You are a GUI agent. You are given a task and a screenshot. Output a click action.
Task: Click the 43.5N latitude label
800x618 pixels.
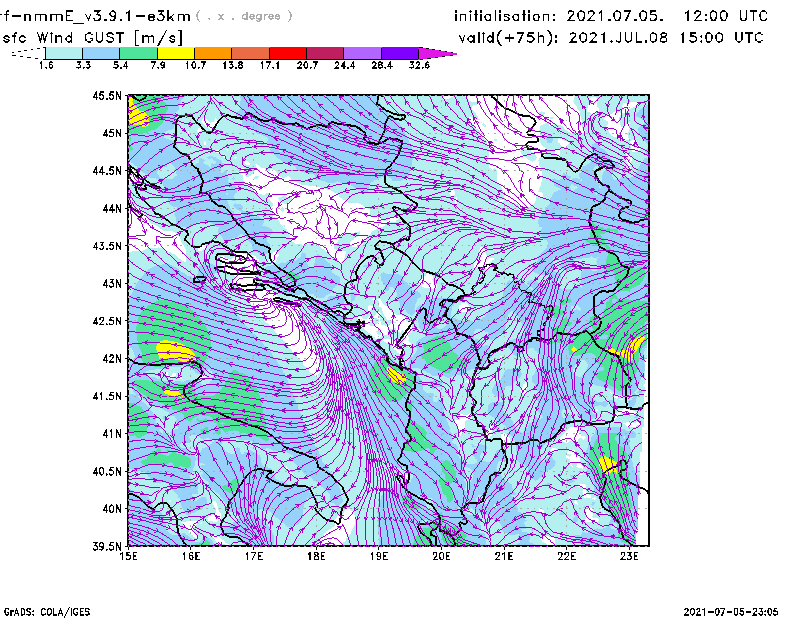(107, 246)
